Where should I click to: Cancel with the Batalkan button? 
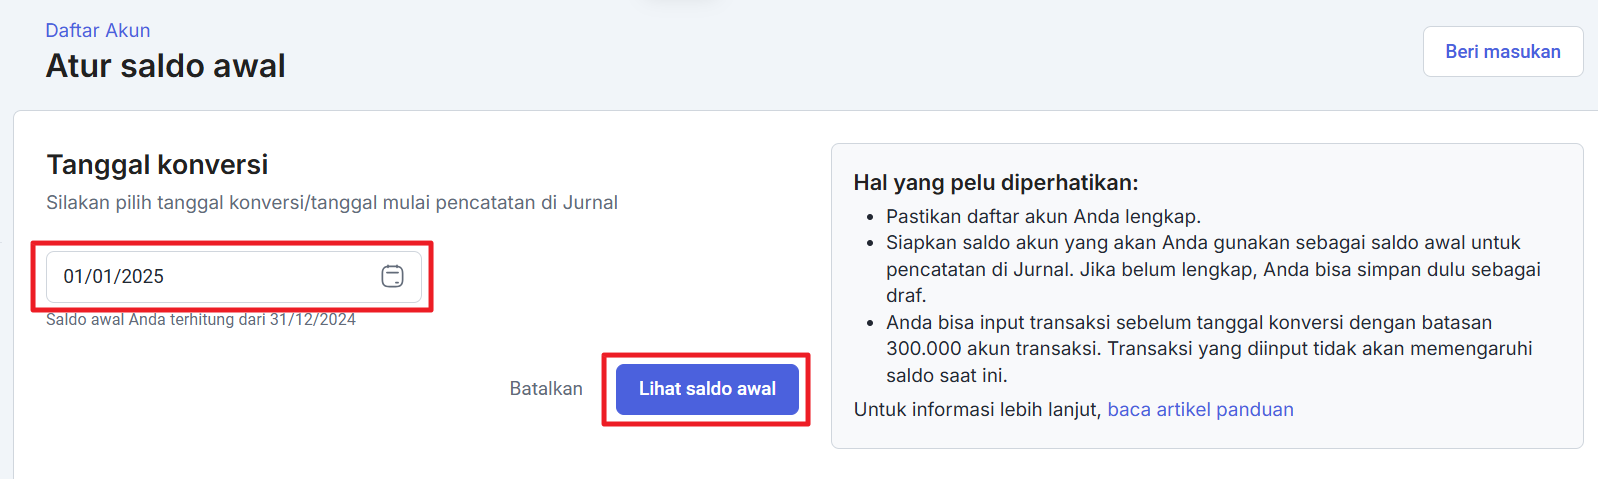(x=546, y=389)
